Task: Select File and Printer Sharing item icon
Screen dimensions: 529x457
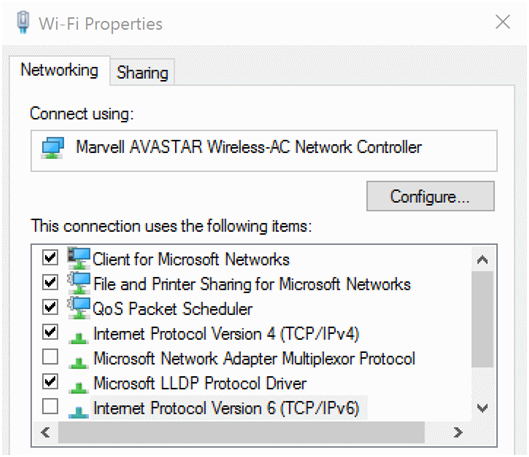Action: [x=79, y=283]
